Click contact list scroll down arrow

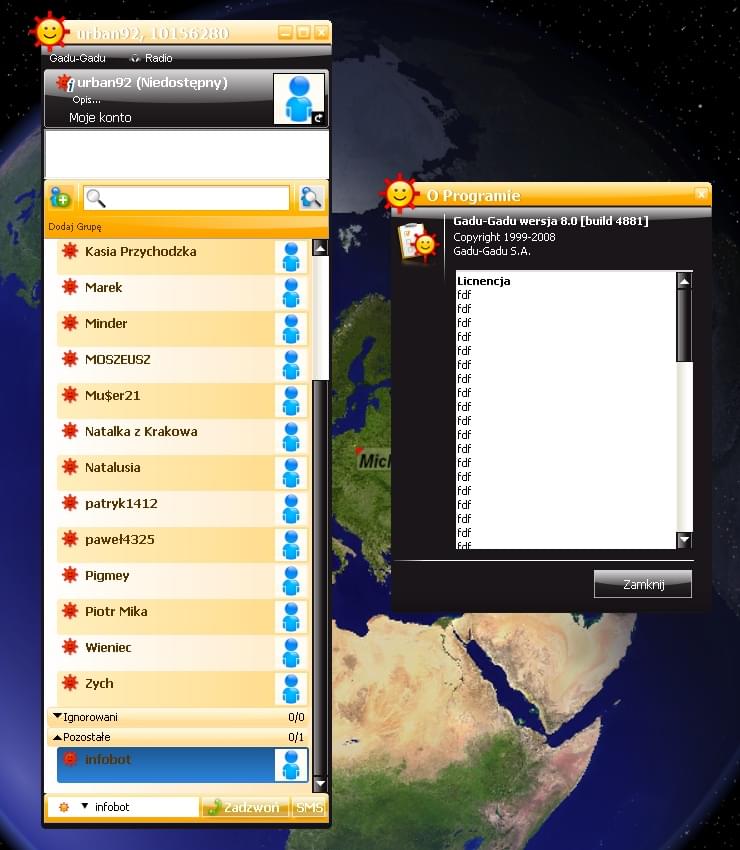pos(320,783)
